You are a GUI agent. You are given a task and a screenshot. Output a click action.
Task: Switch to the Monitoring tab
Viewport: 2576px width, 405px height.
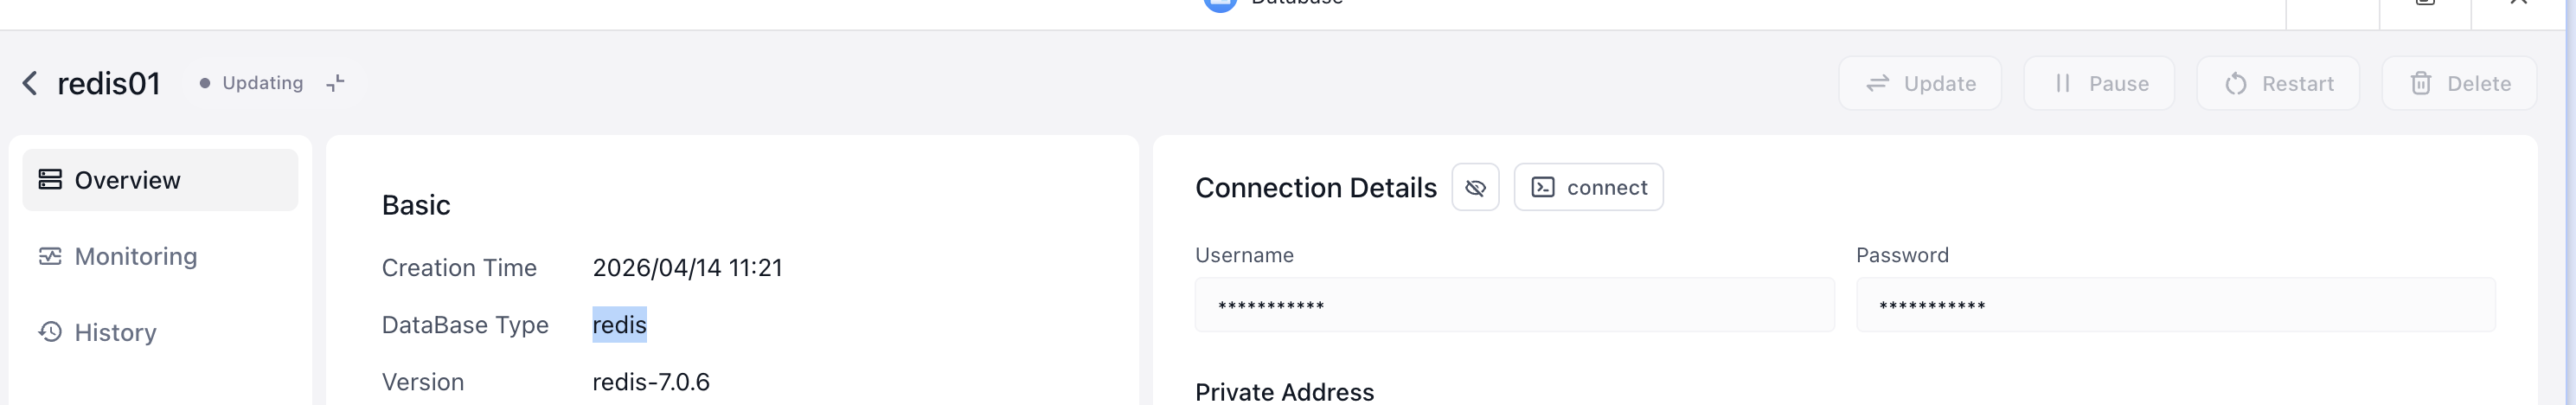136,257
